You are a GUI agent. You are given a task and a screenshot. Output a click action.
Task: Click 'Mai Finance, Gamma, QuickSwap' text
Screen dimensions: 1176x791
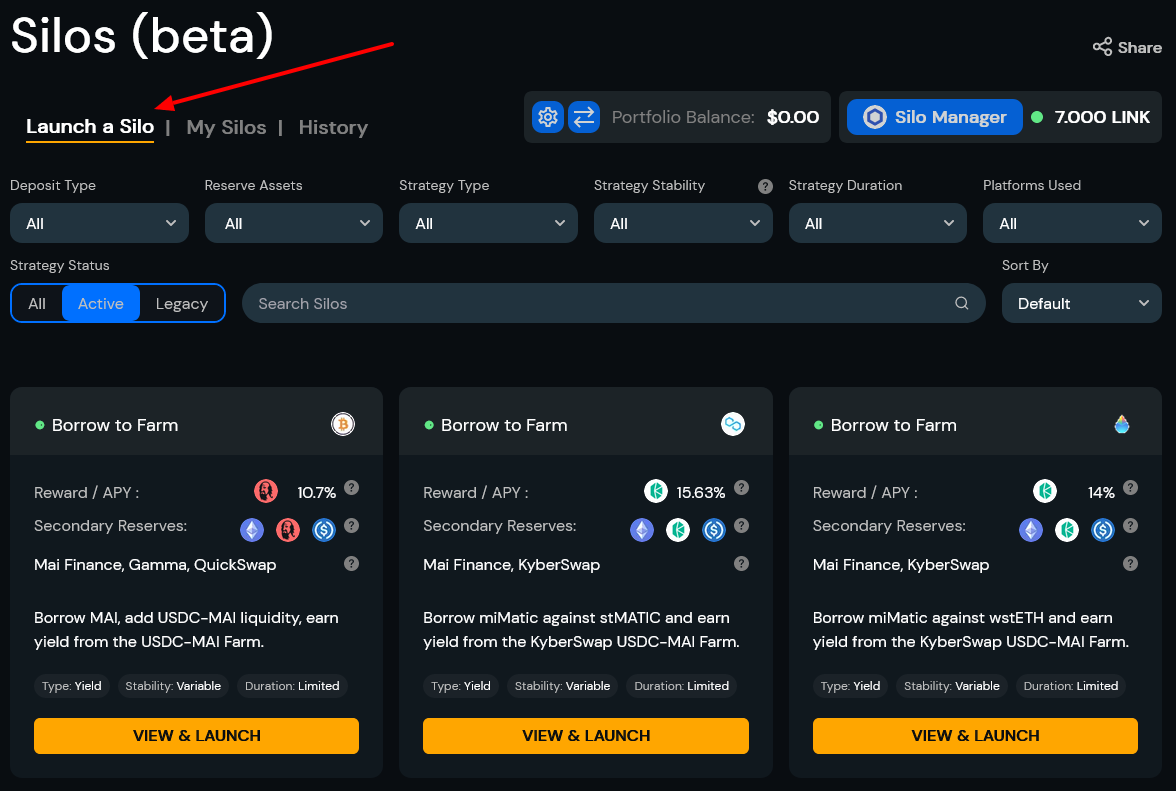[x=155, y=565]
